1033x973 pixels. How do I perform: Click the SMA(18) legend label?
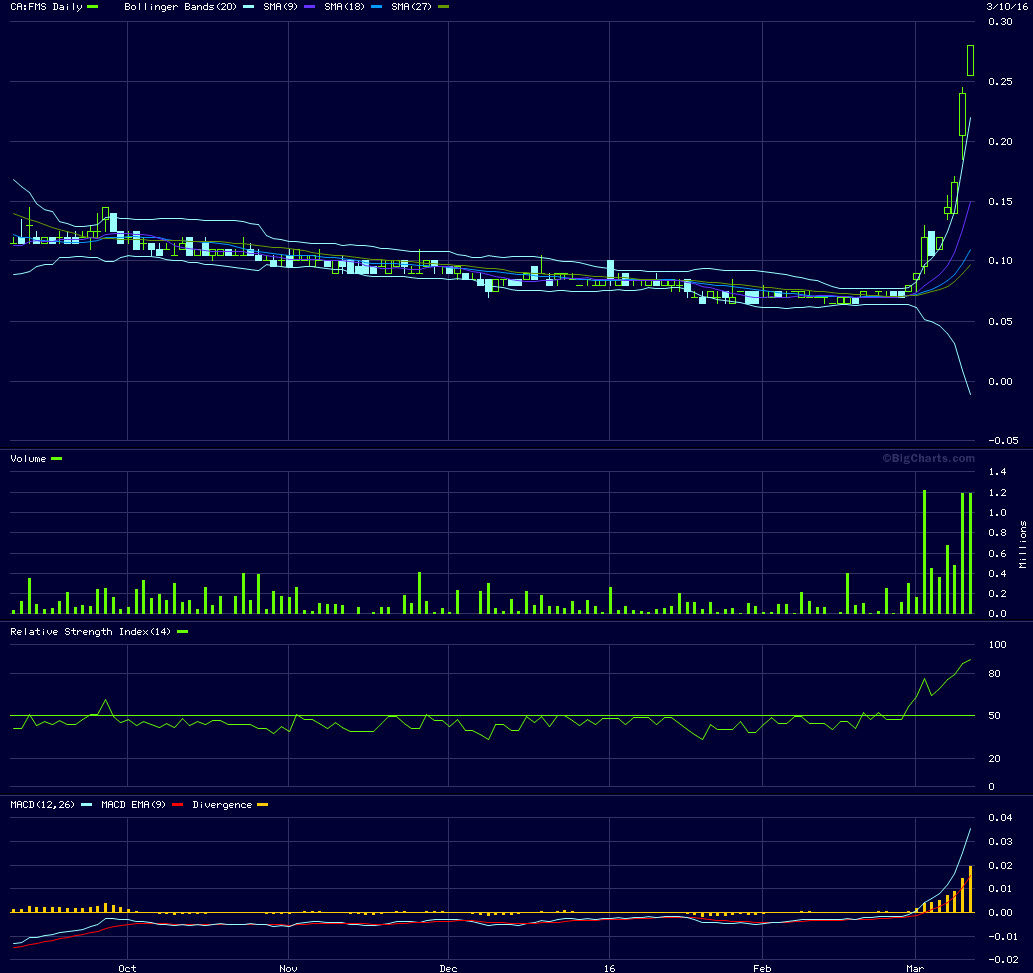344,7
